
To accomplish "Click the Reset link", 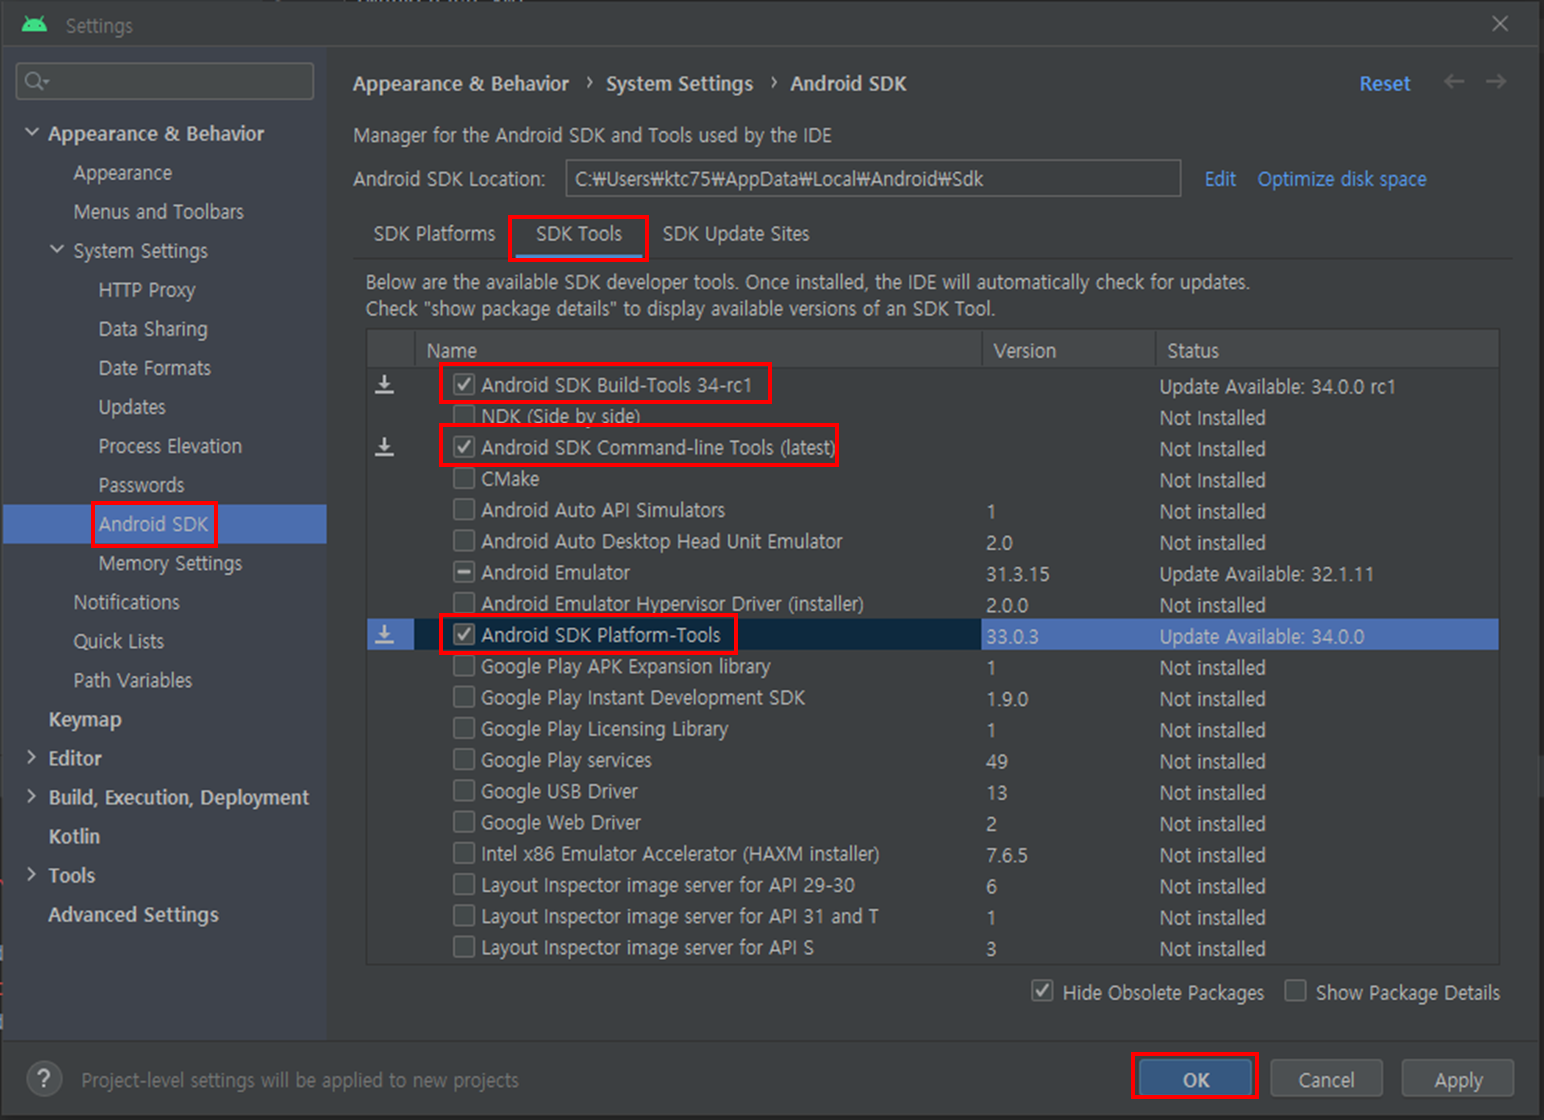I will 1384,83.
